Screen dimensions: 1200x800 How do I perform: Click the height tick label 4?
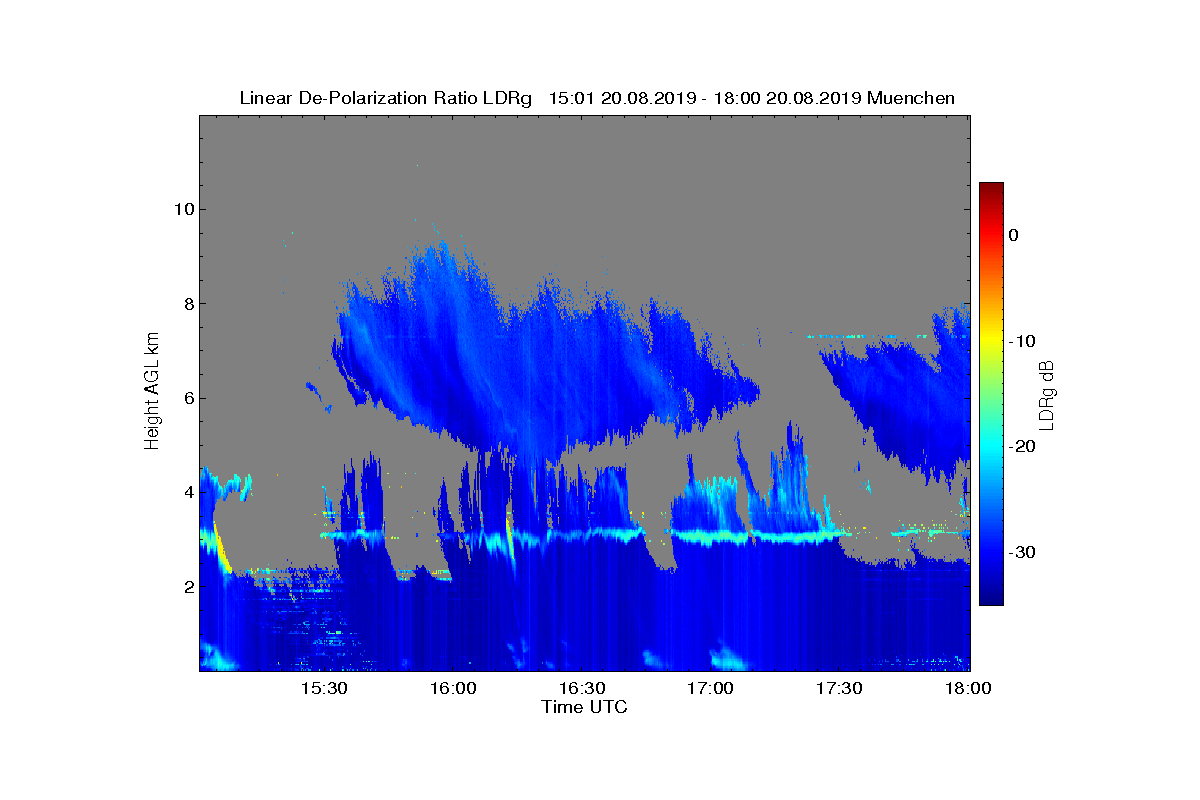tap(188, 492)
